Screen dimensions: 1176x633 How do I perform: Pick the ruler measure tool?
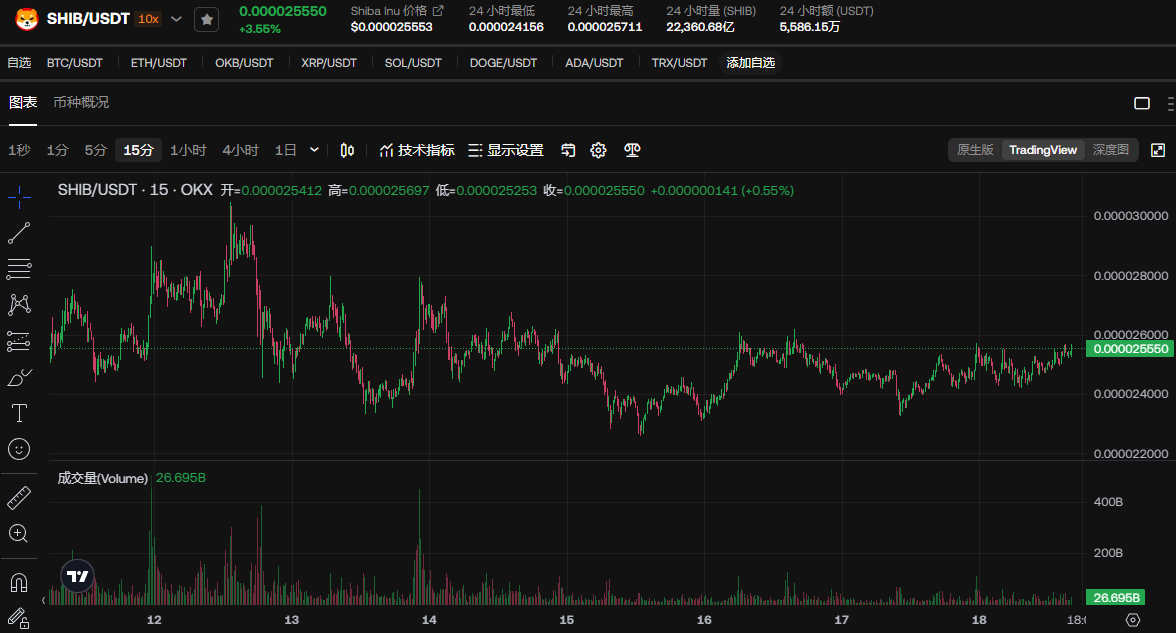[x=19, y=497]
